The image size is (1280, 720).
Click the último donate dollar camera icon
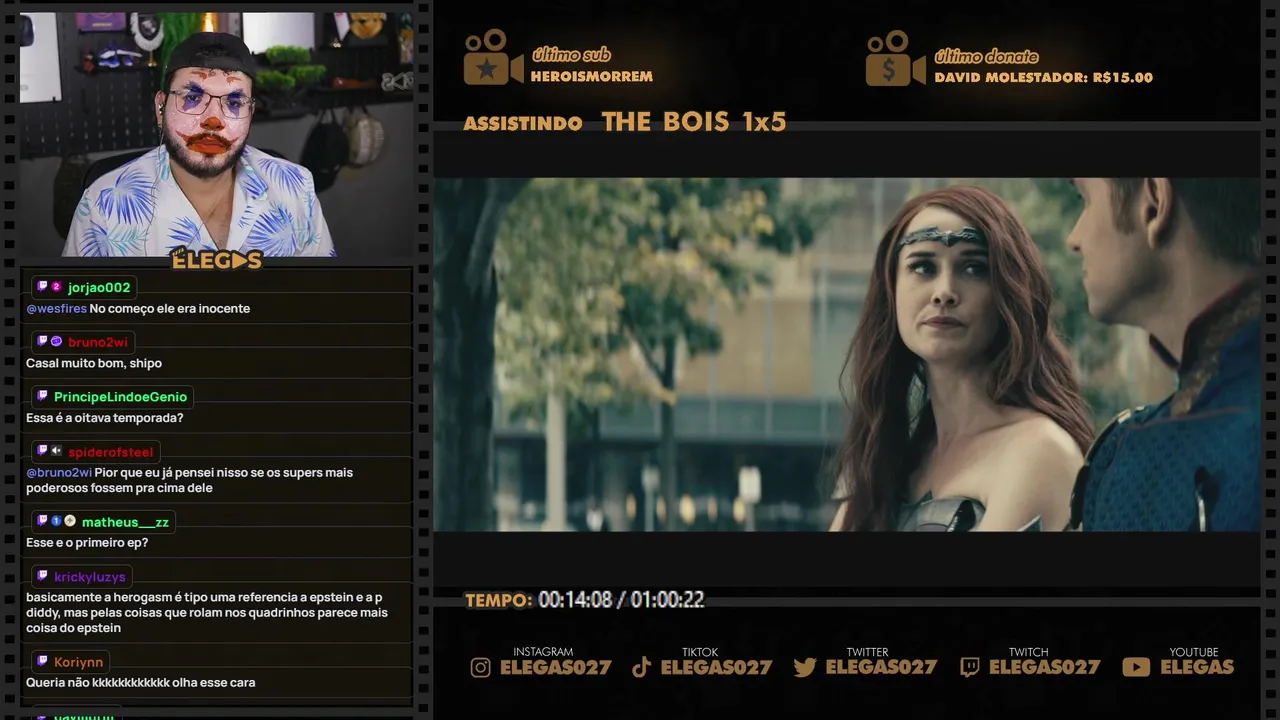pyautogui.click(x=895, y=58)
